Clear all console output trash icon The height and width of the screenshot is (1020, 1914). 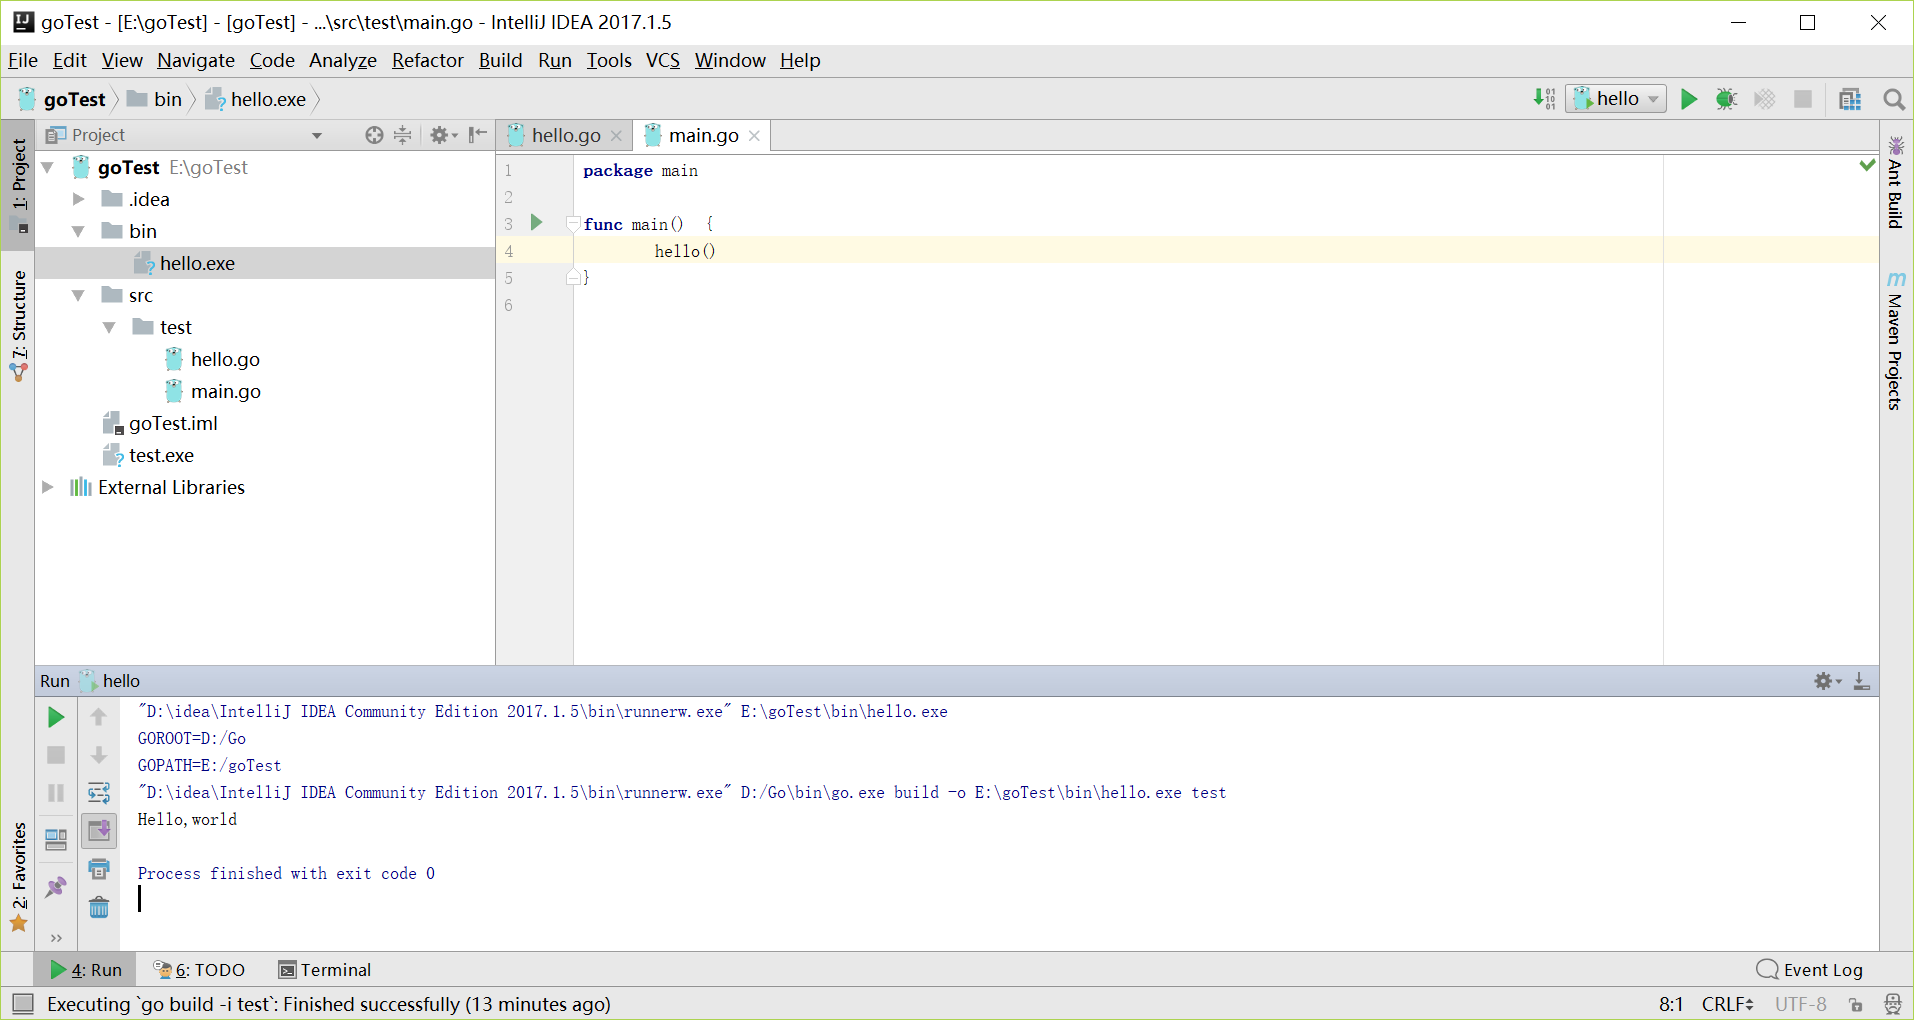point(99,907)
